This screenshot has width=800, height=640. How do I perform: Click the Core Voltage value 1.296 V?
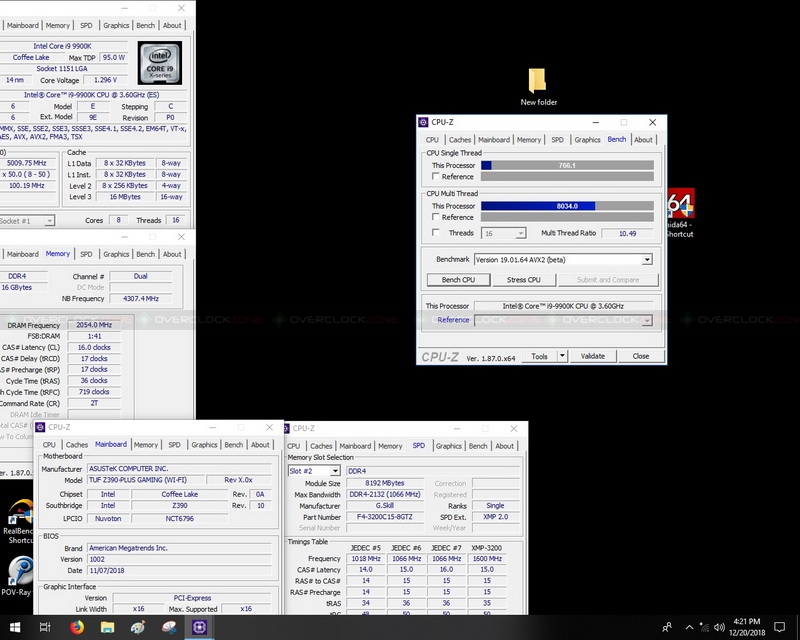click(105, 80)
